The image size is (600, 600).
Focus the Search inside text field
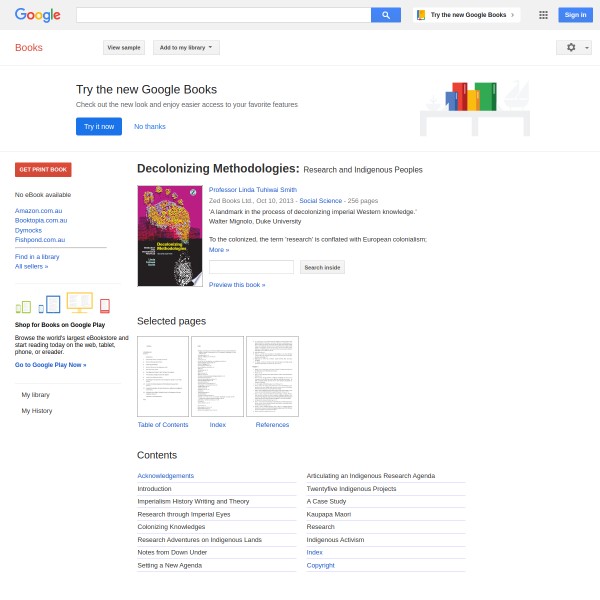click(x=251, y=267)
